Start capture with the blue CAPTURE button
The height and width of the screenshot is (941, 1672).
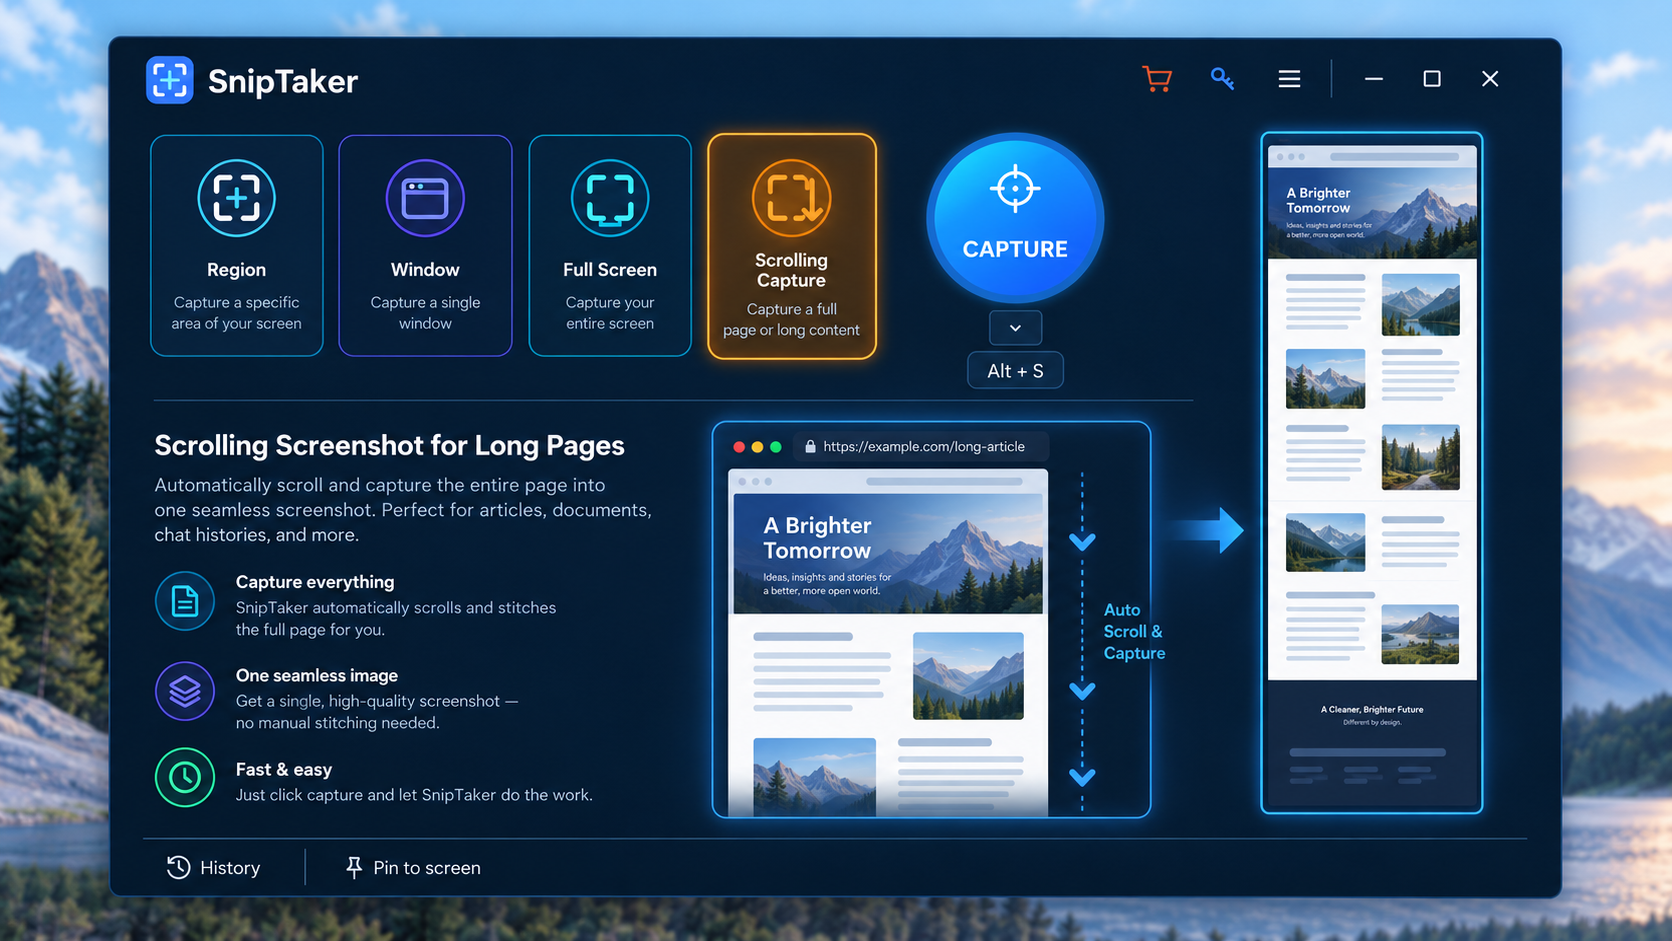tap(1015, 218)
